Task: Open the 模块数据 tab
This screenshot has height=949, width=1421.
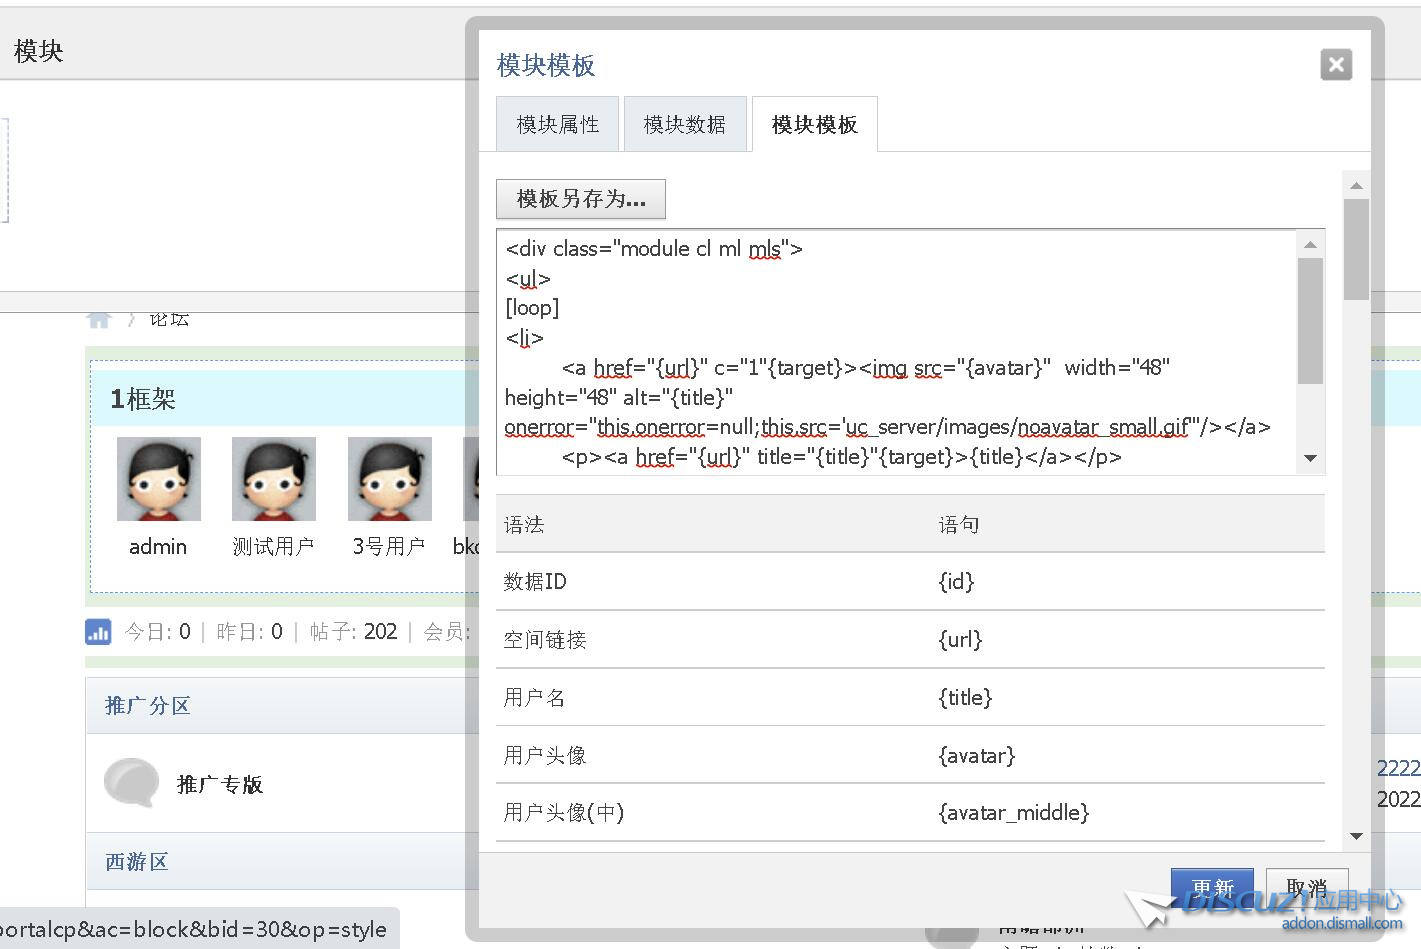Action: pos(685,124)
